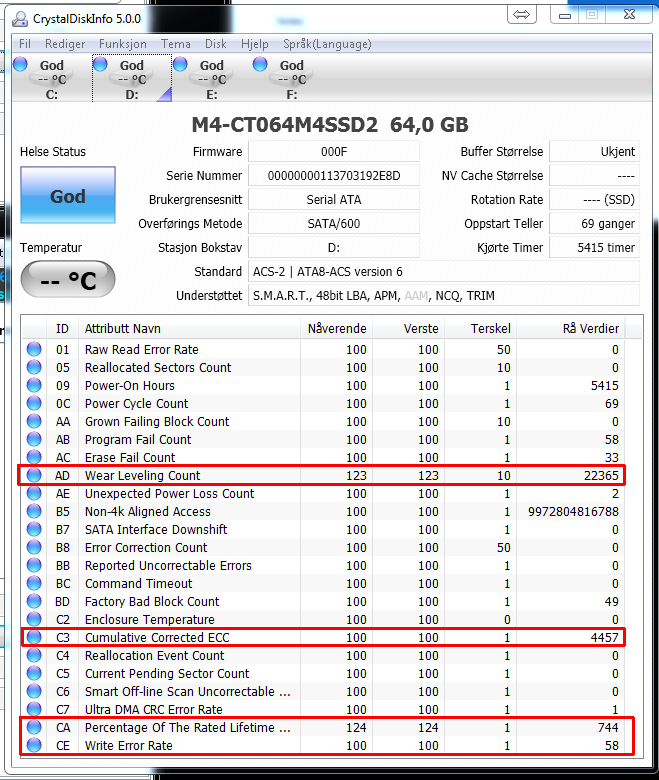Viewport: 659px width, 780px height.
Task: Select the Erase Fail Count row text
Action: [x=130, y=457]
